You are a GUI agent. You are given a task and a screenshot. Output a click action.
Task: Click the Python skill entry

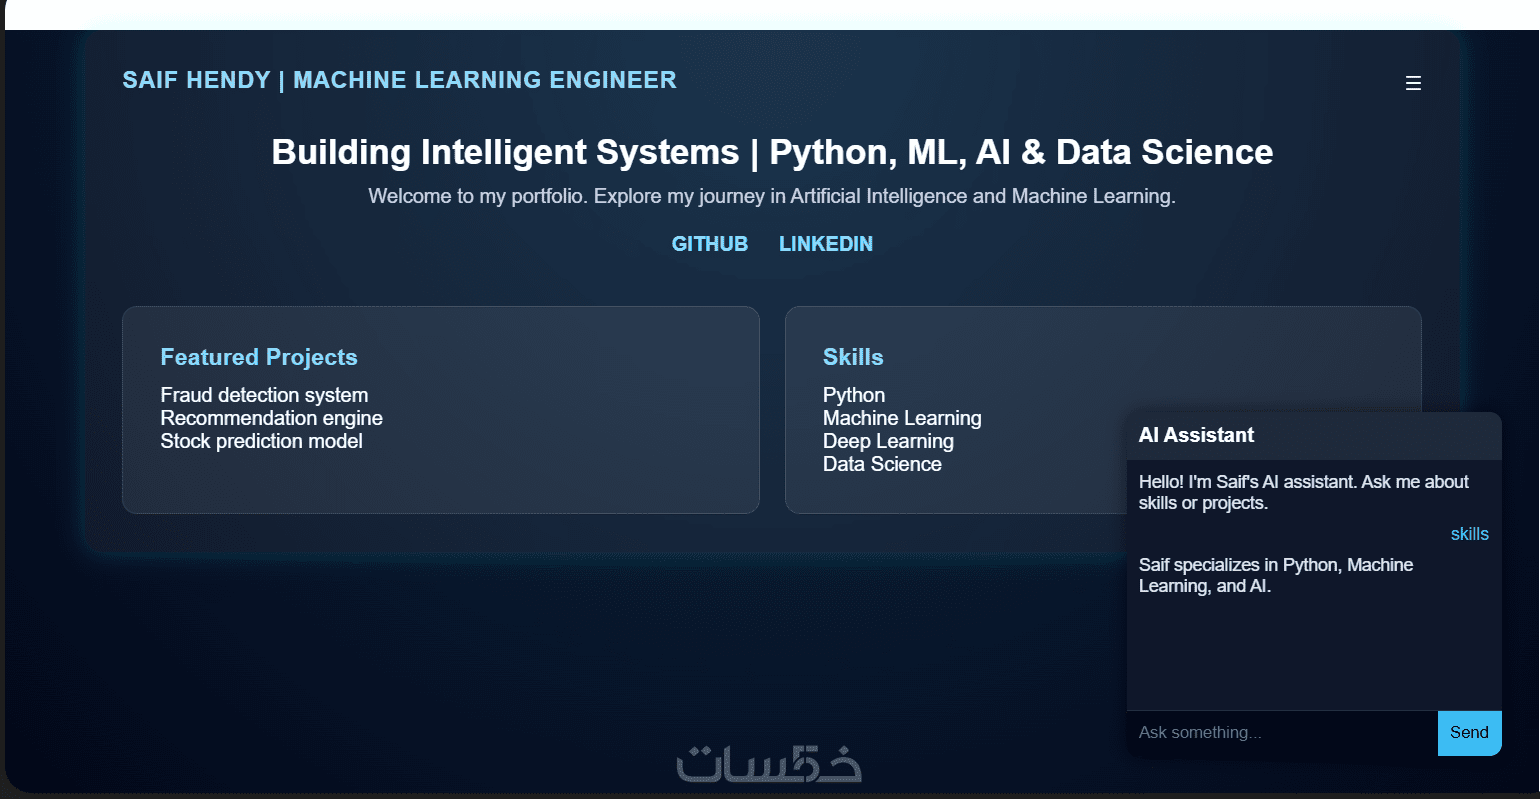click(x=854, y=395)
